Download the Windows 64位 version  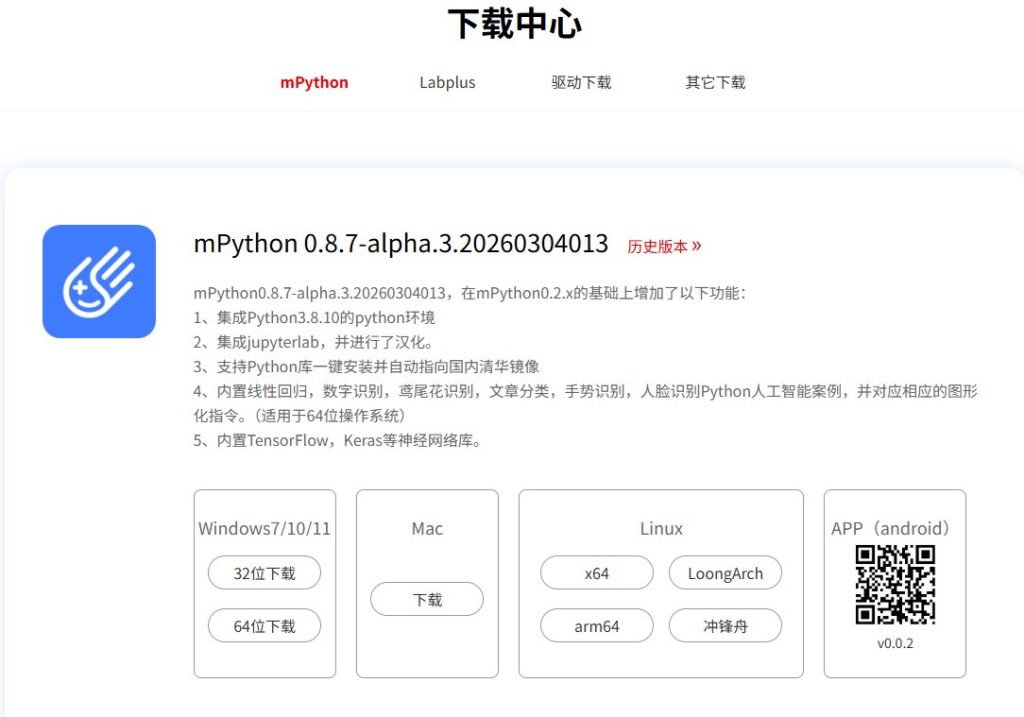[265, 626]
